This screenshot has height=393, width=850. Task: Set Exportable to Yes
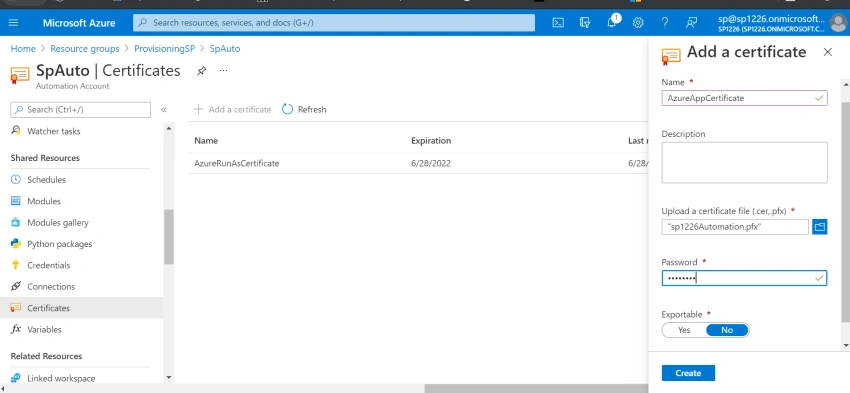(684, 330)
